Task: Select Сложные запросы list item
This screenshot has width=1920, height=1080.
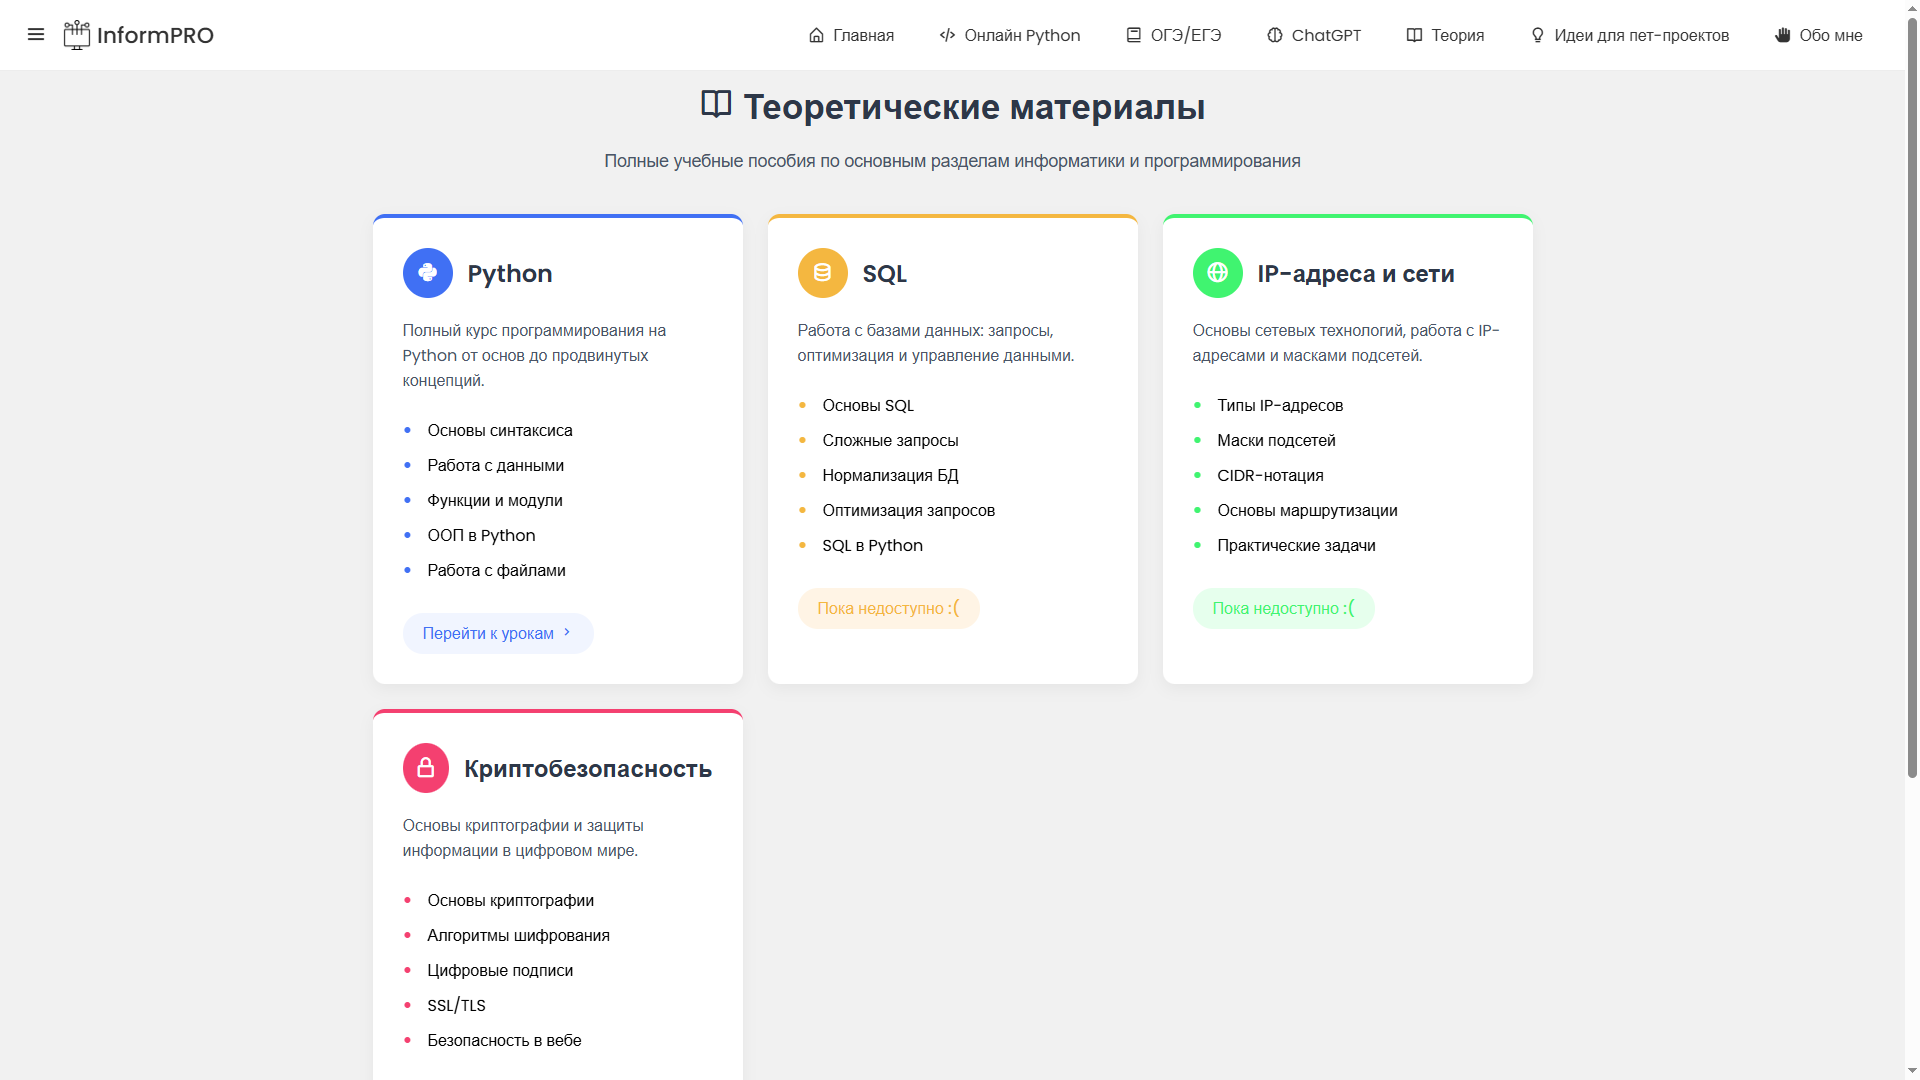Action: click(891, 440)
